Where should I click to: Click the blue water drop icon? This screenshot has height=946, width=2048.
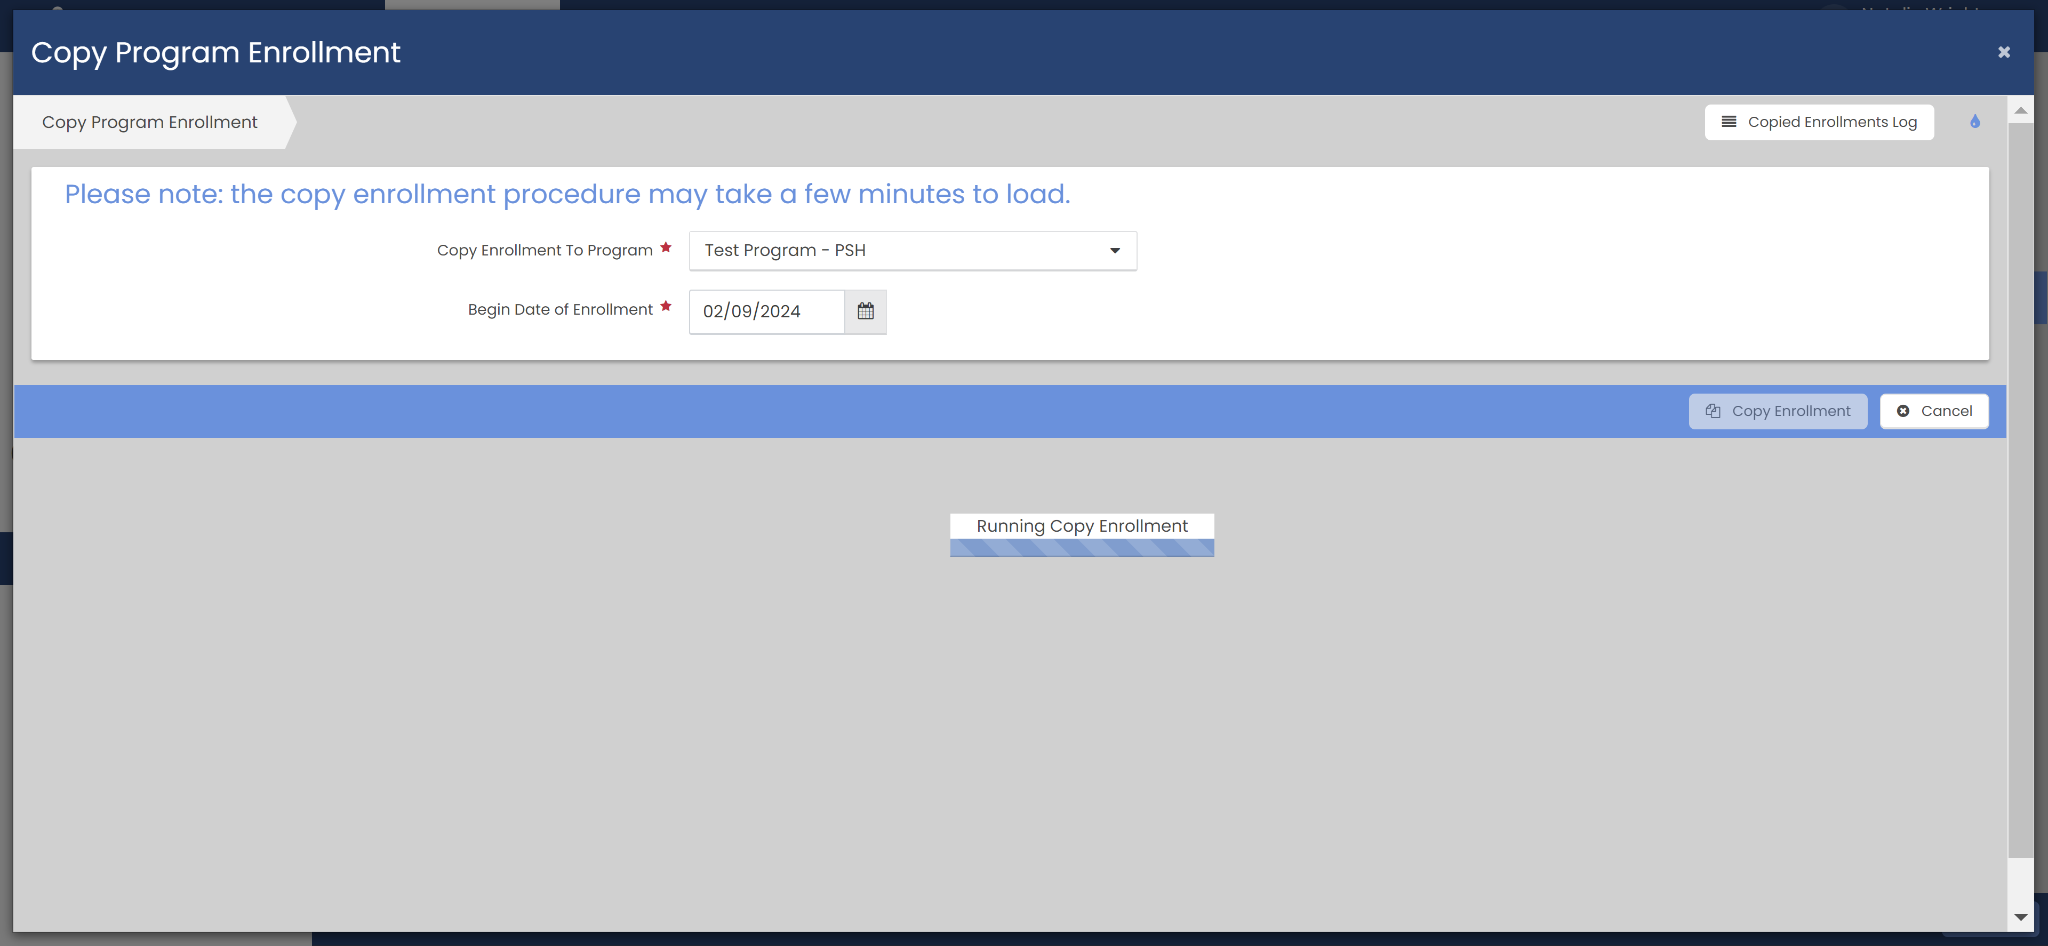[1975, 122]
